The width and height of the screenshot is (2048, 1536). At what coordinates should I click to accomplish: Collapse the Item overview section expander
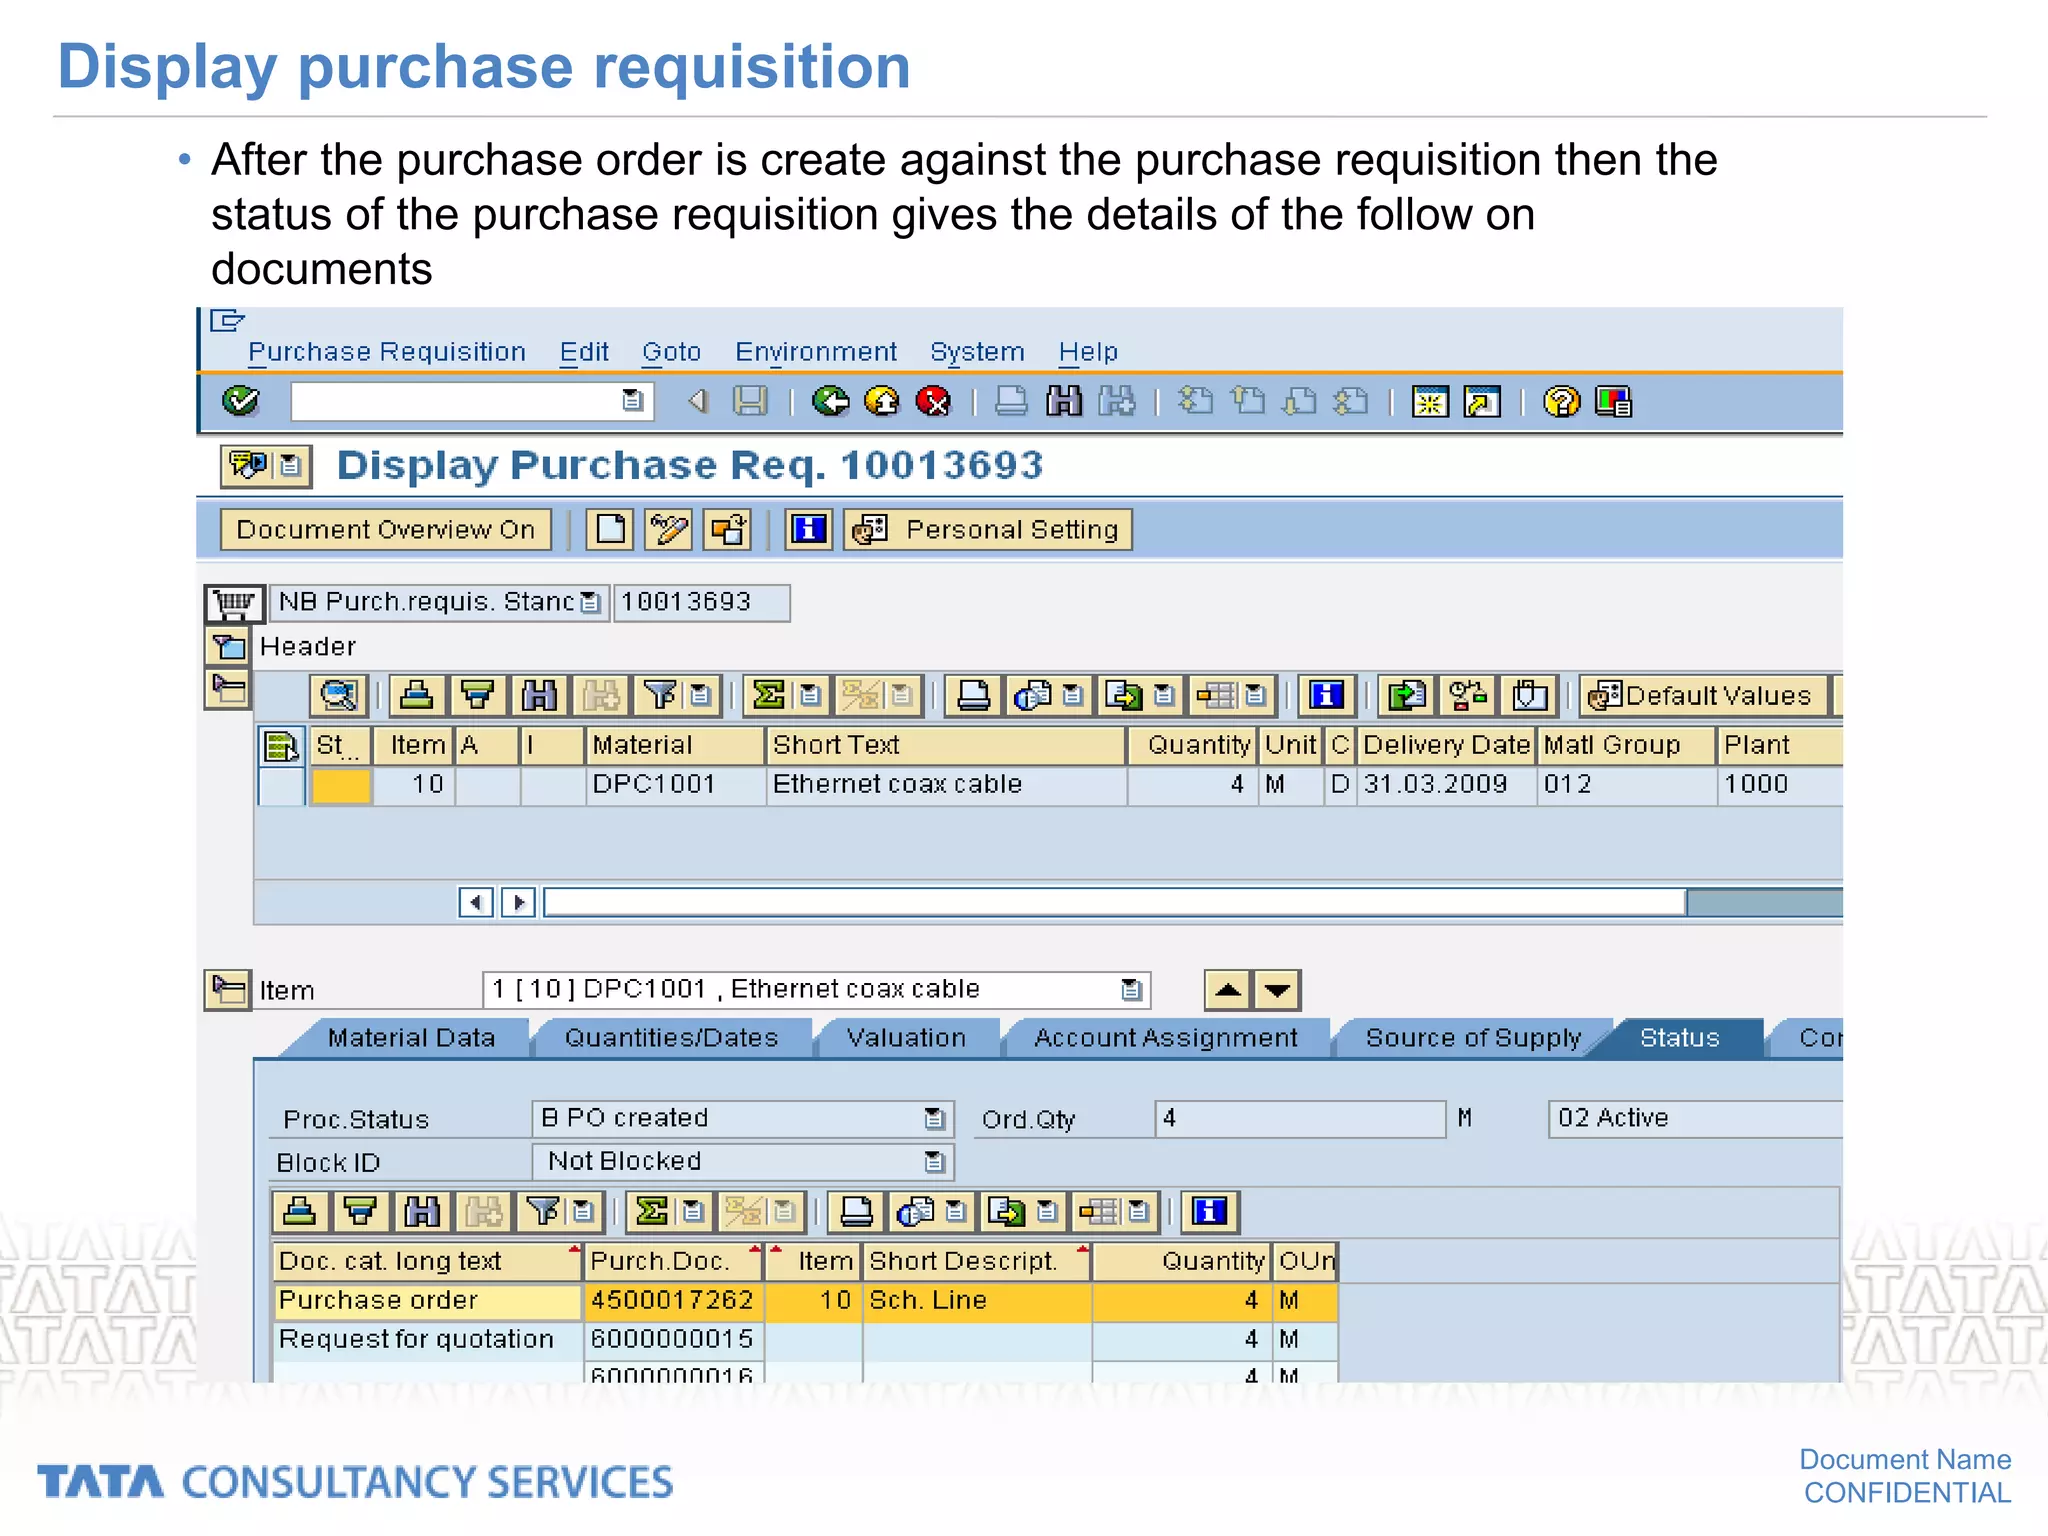229,690
